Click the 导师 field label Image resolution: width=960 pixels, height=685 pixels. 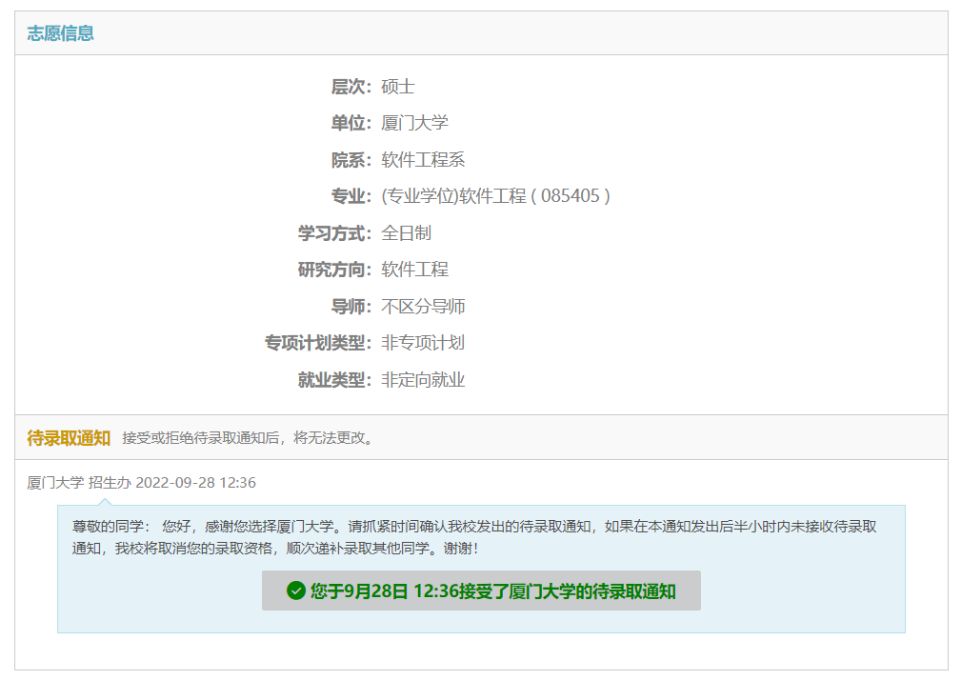351,306
